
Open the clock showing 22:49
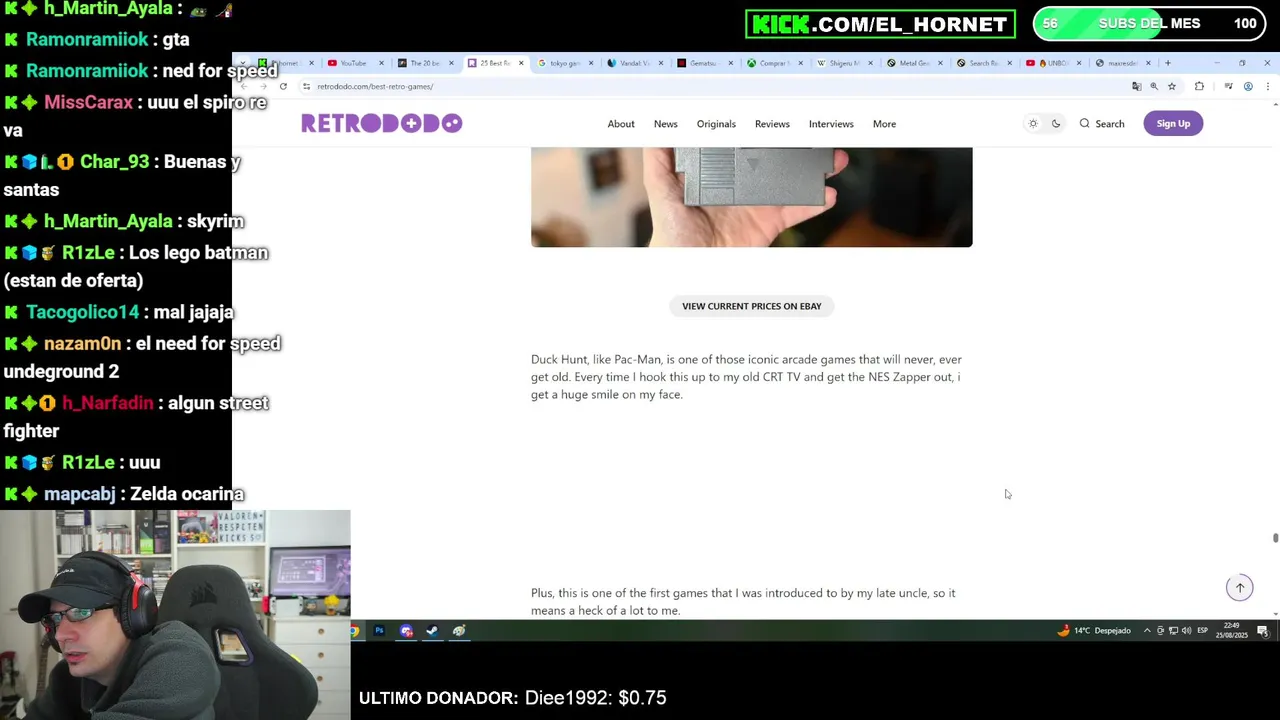pyautogui.click(x=1232, y=631)
